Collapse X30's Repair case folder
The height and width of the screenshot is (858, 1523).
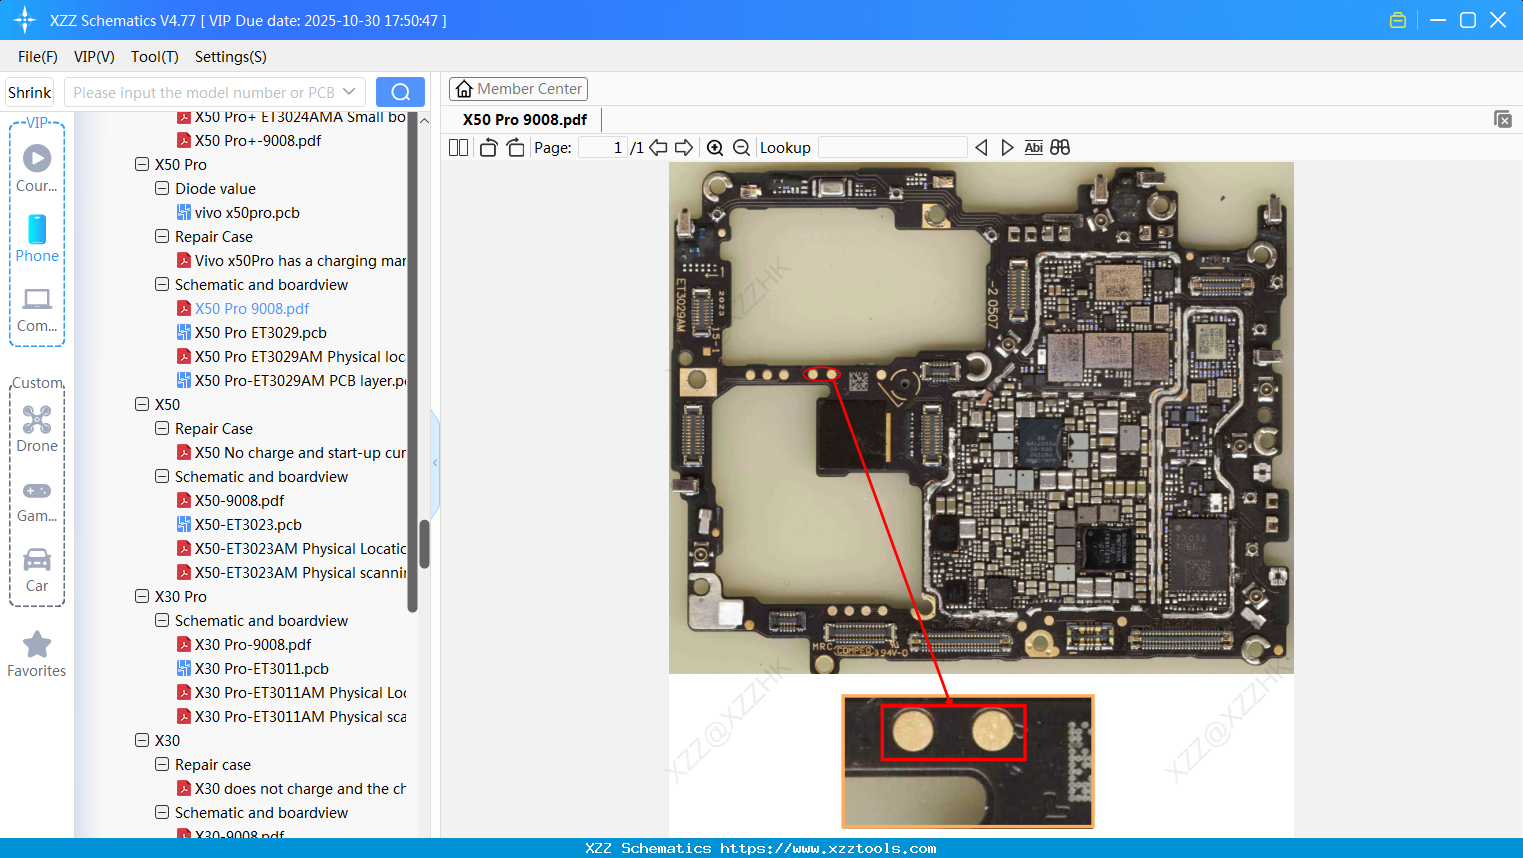[x=162, y=764]
